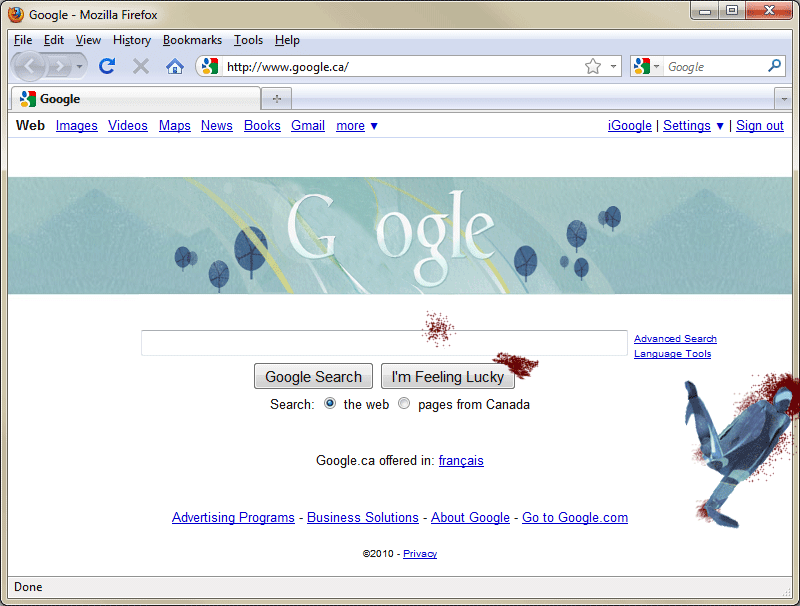Open the History menu
The width and height of the screenshot is (800, 606).
[x=132, y=40]
